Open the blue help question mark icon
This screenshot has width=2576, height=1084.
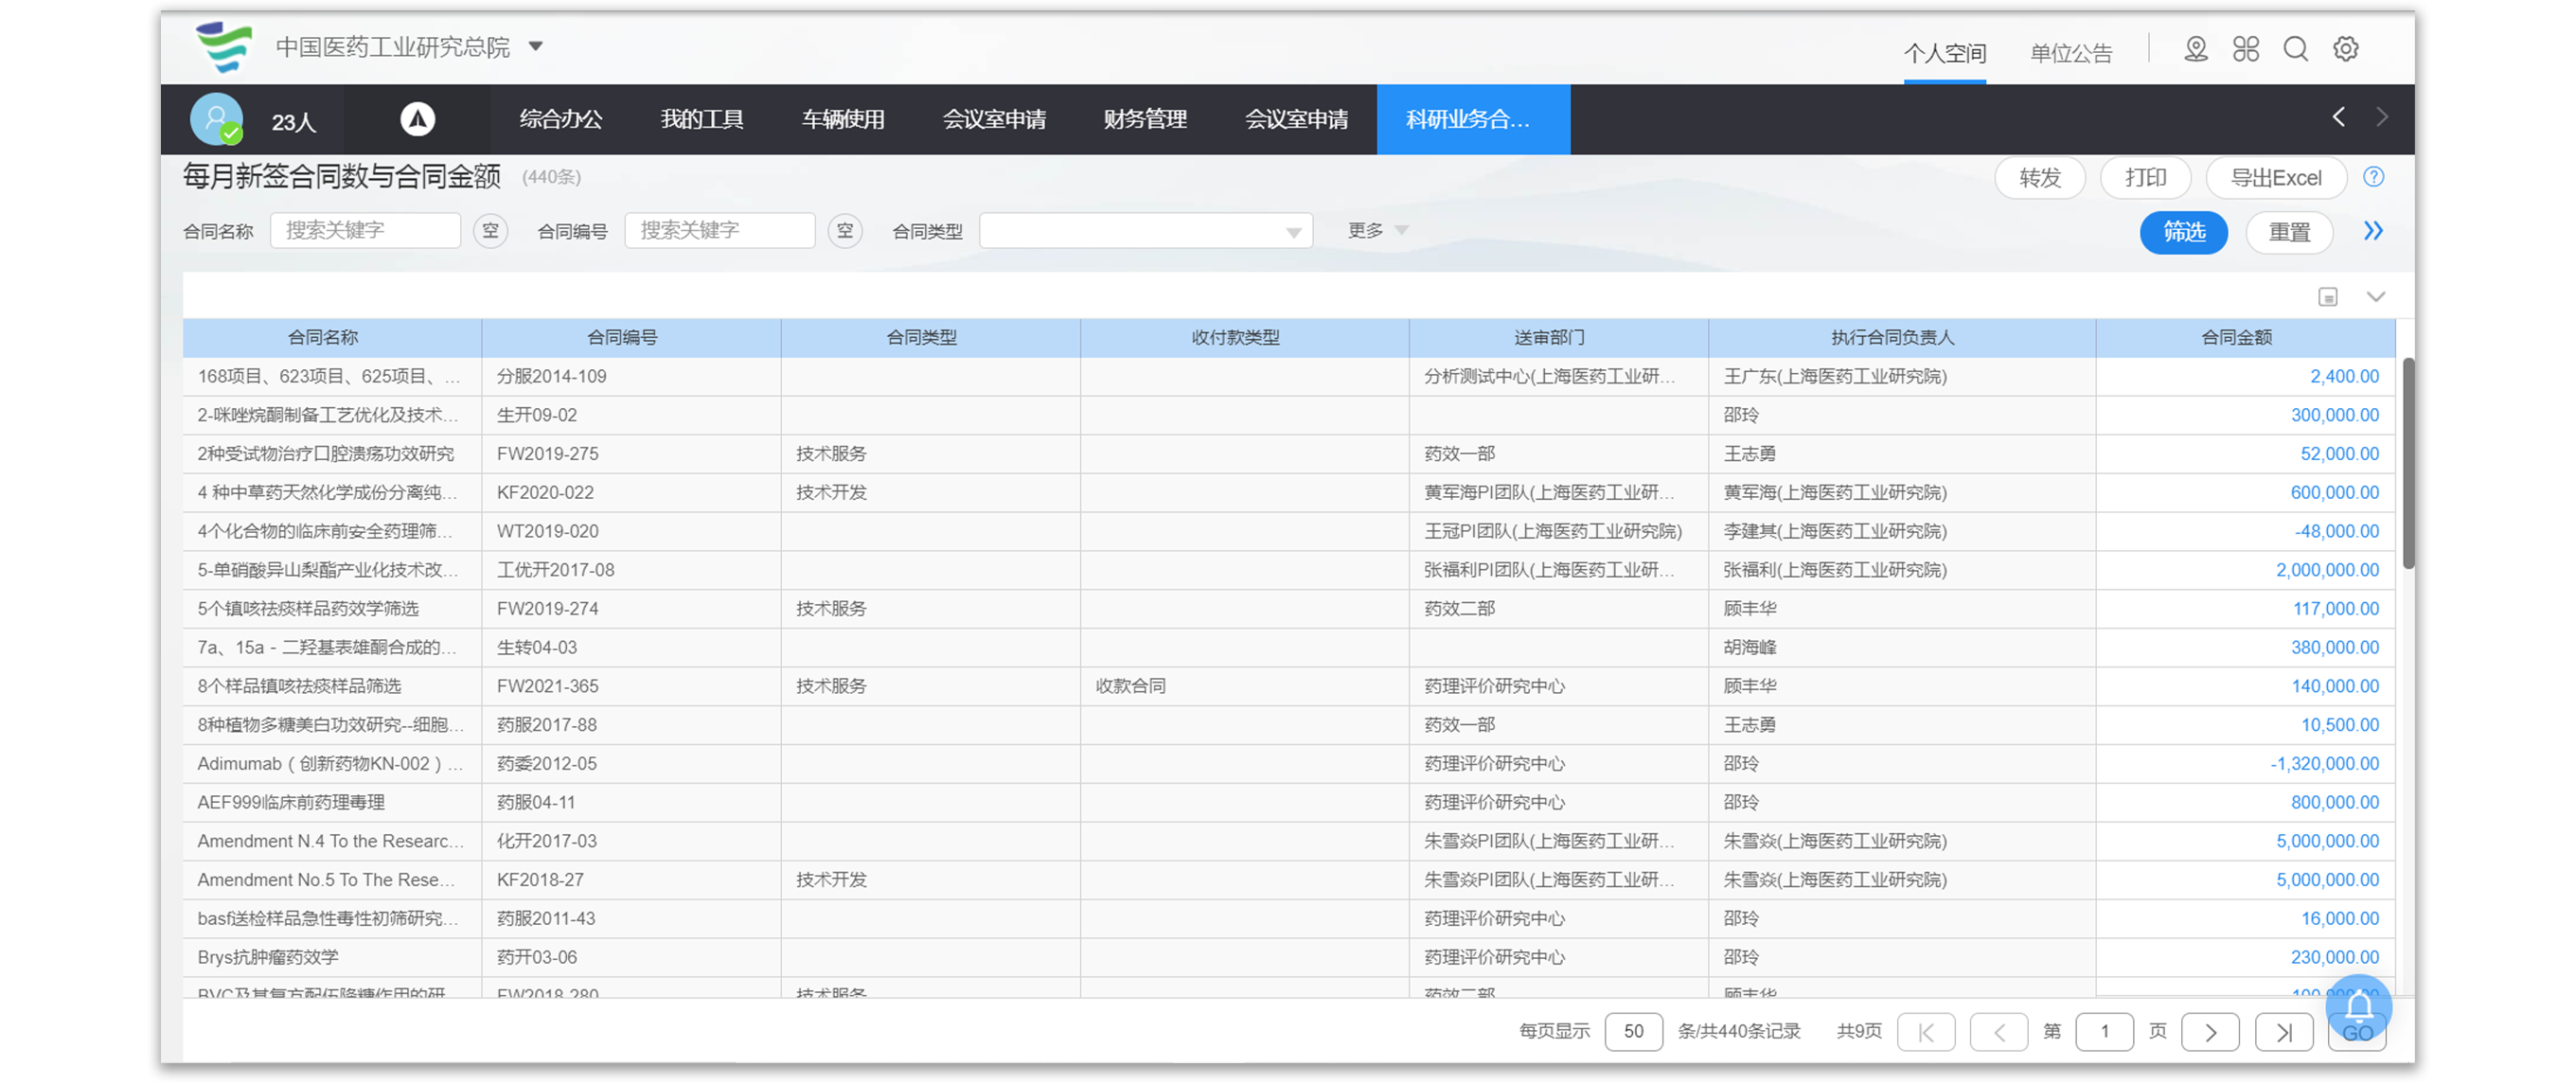pyautogui.click(x=2374, y=177)
